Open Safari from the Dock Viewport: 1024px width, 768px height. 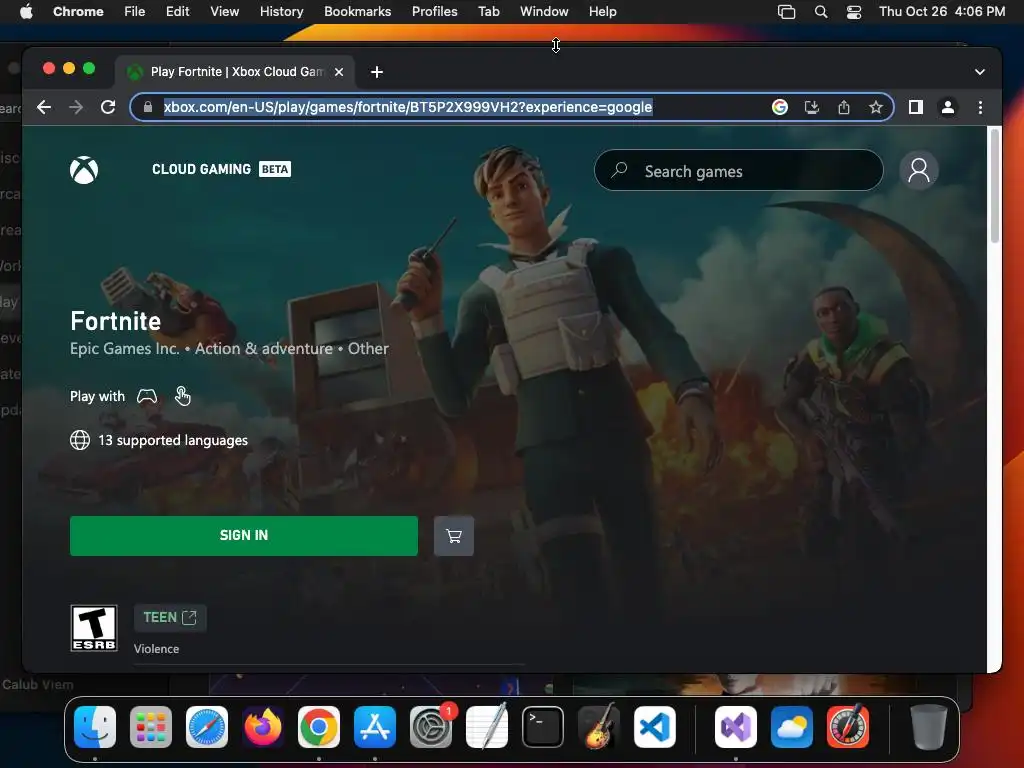pyautogui.click(x=207, y=727)
